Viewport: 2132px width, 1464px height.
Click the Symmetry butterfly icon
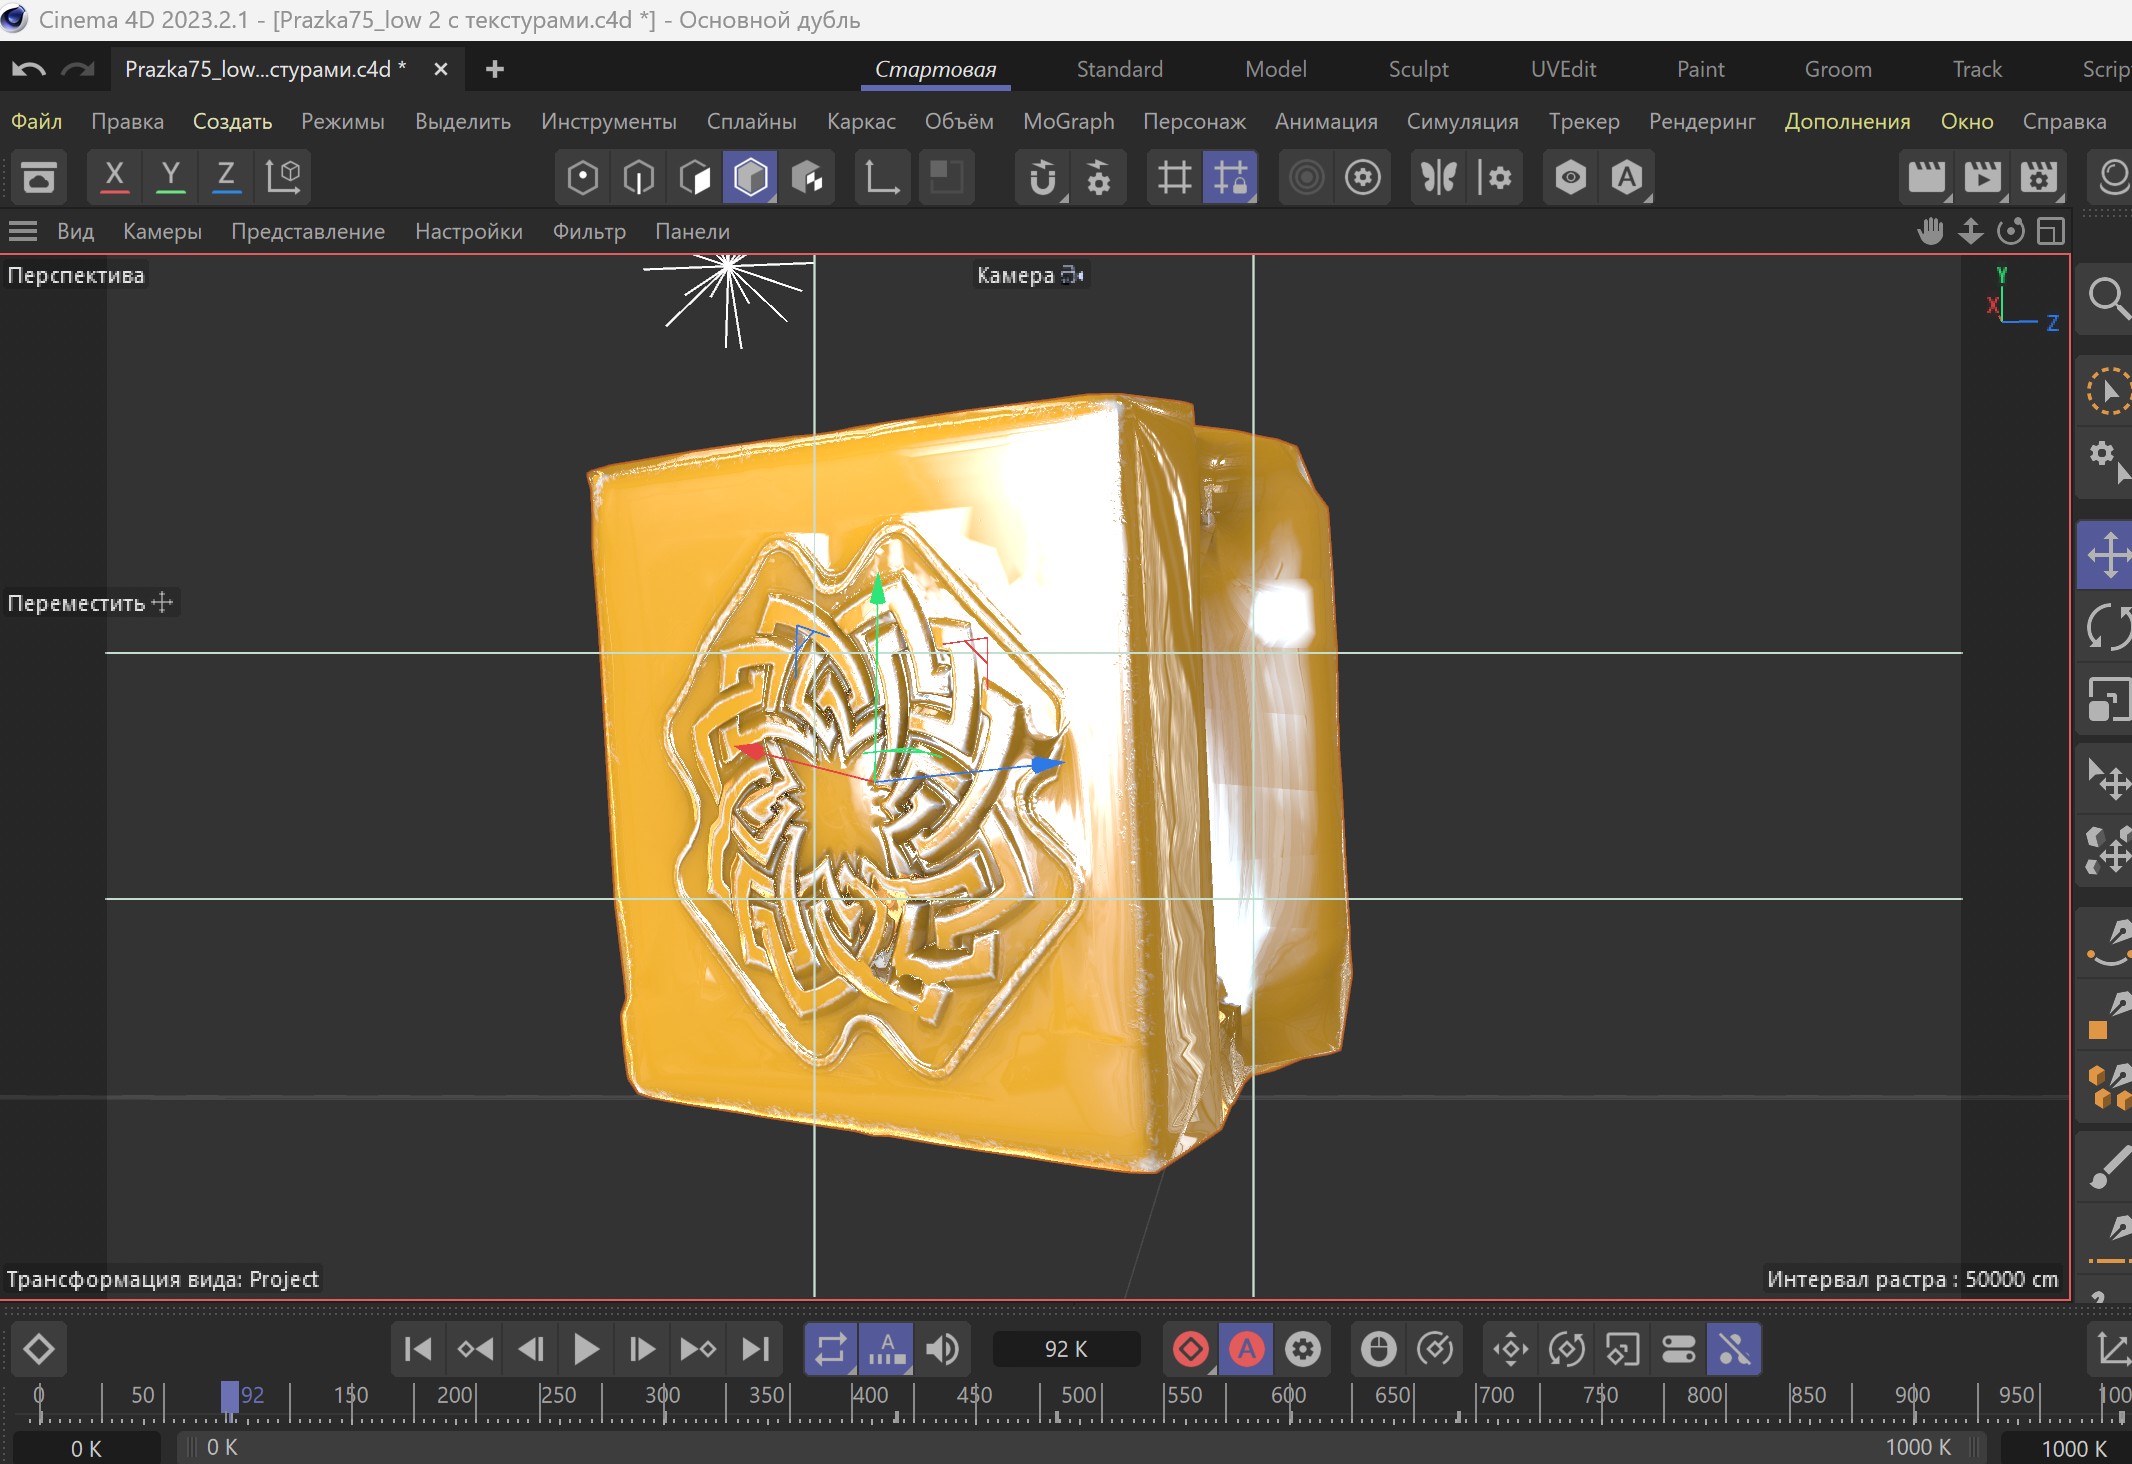tap(1438, 178)
